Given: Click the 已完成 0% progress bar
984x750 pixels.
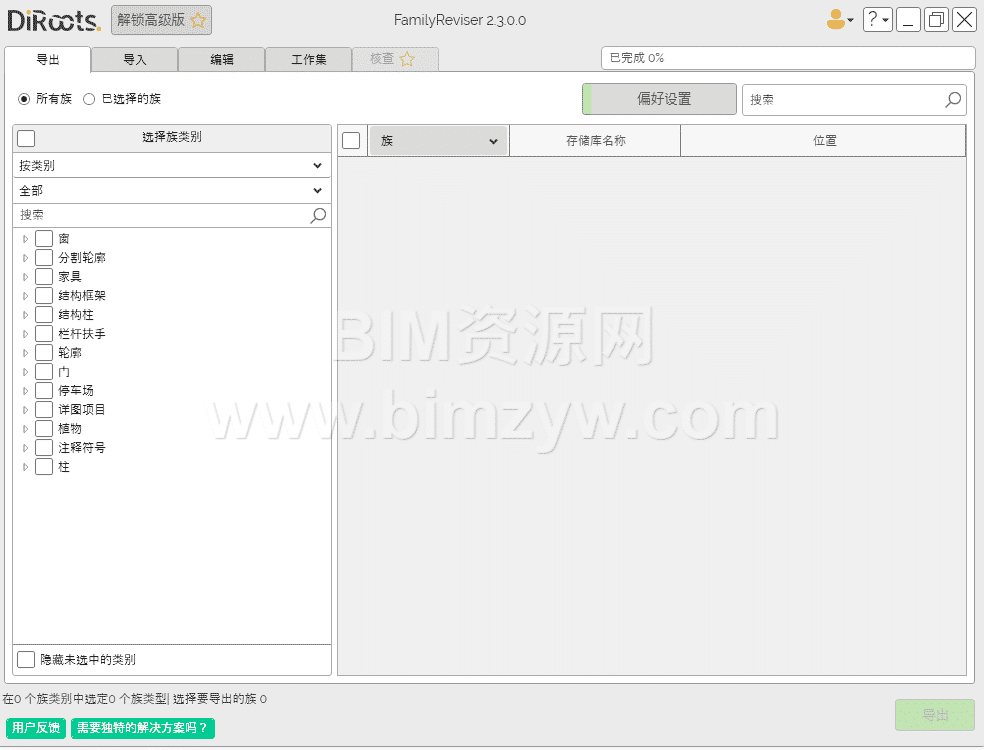Looking at the screenshot, I should pyautogui.click(x=787, y=58).
